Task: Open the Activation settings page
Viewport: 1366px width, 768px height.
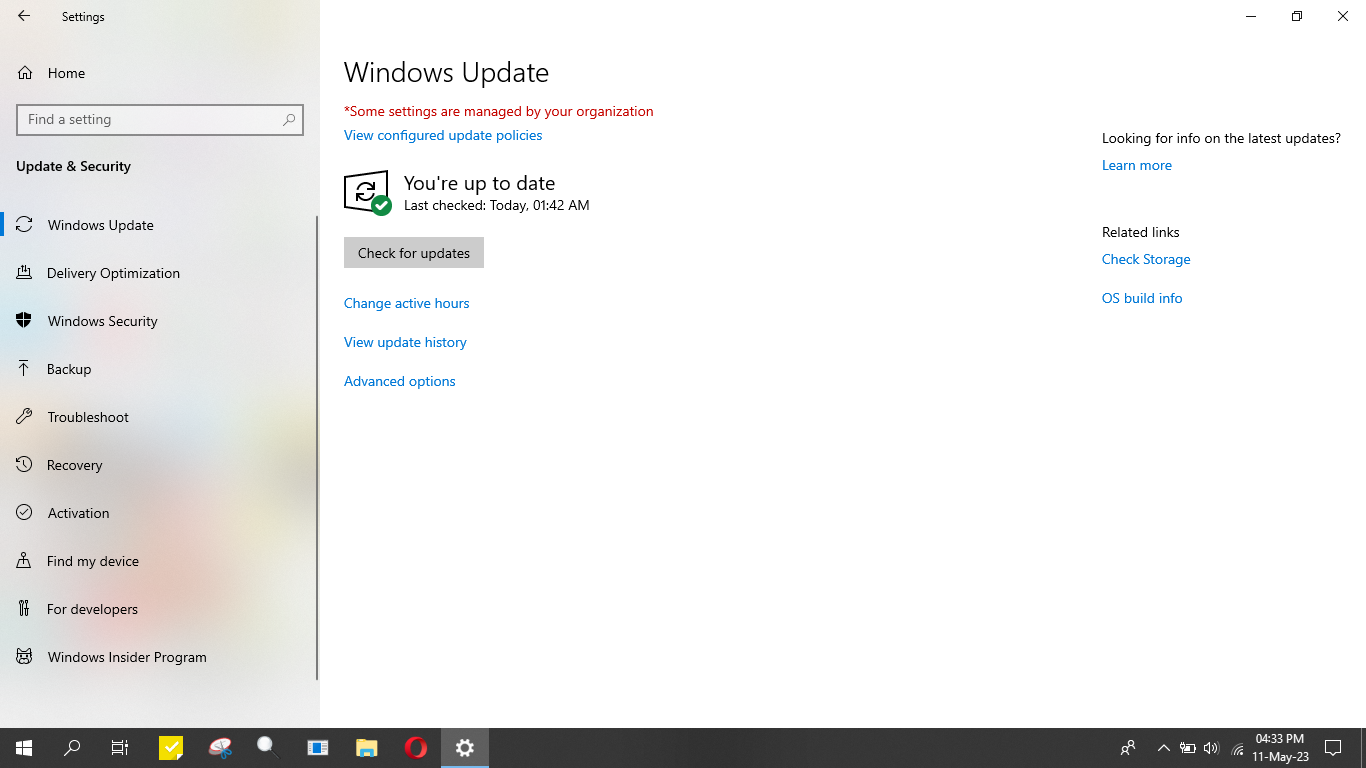Action: click(160, 513)
